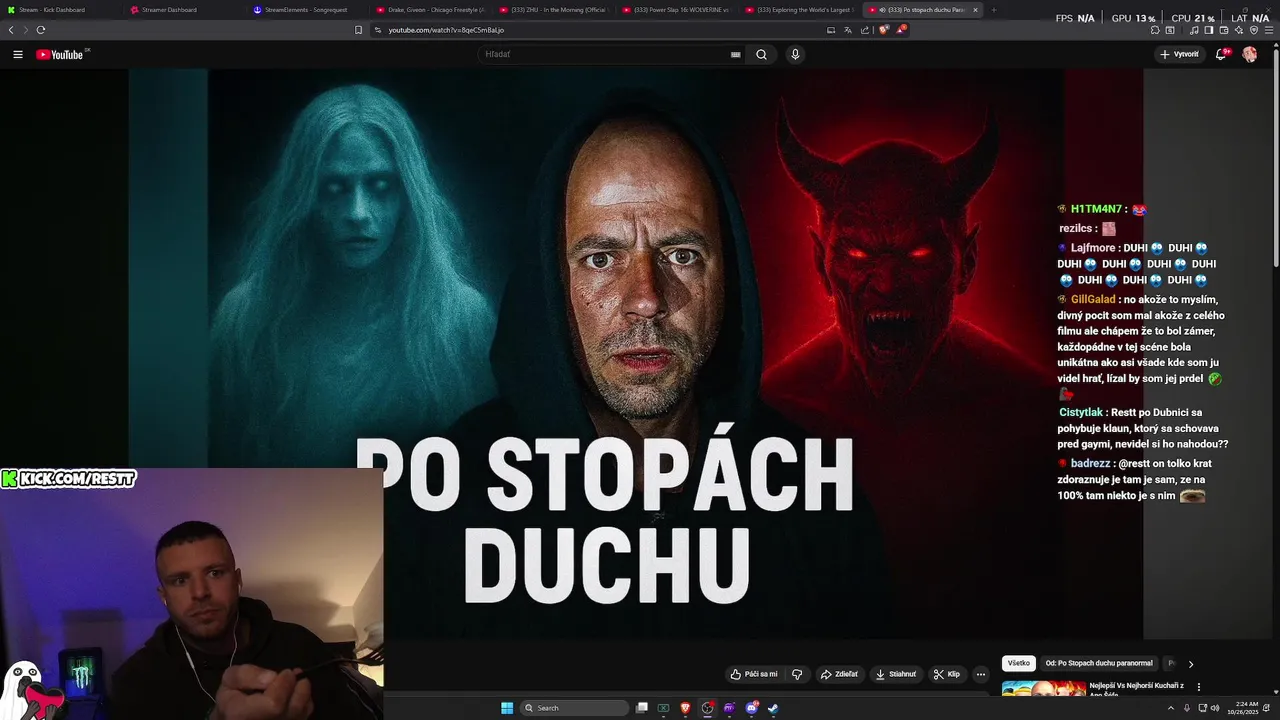This screenshot has height=720, width=1280.
Task: Open a new browser tab
Action: 993,10
